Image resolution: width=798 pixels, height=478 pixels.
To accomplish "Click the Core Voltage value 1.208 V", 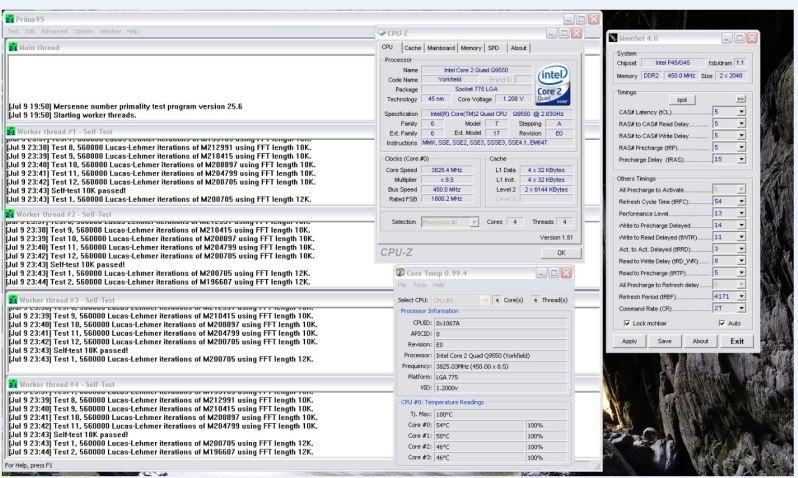I will [513, 99].
